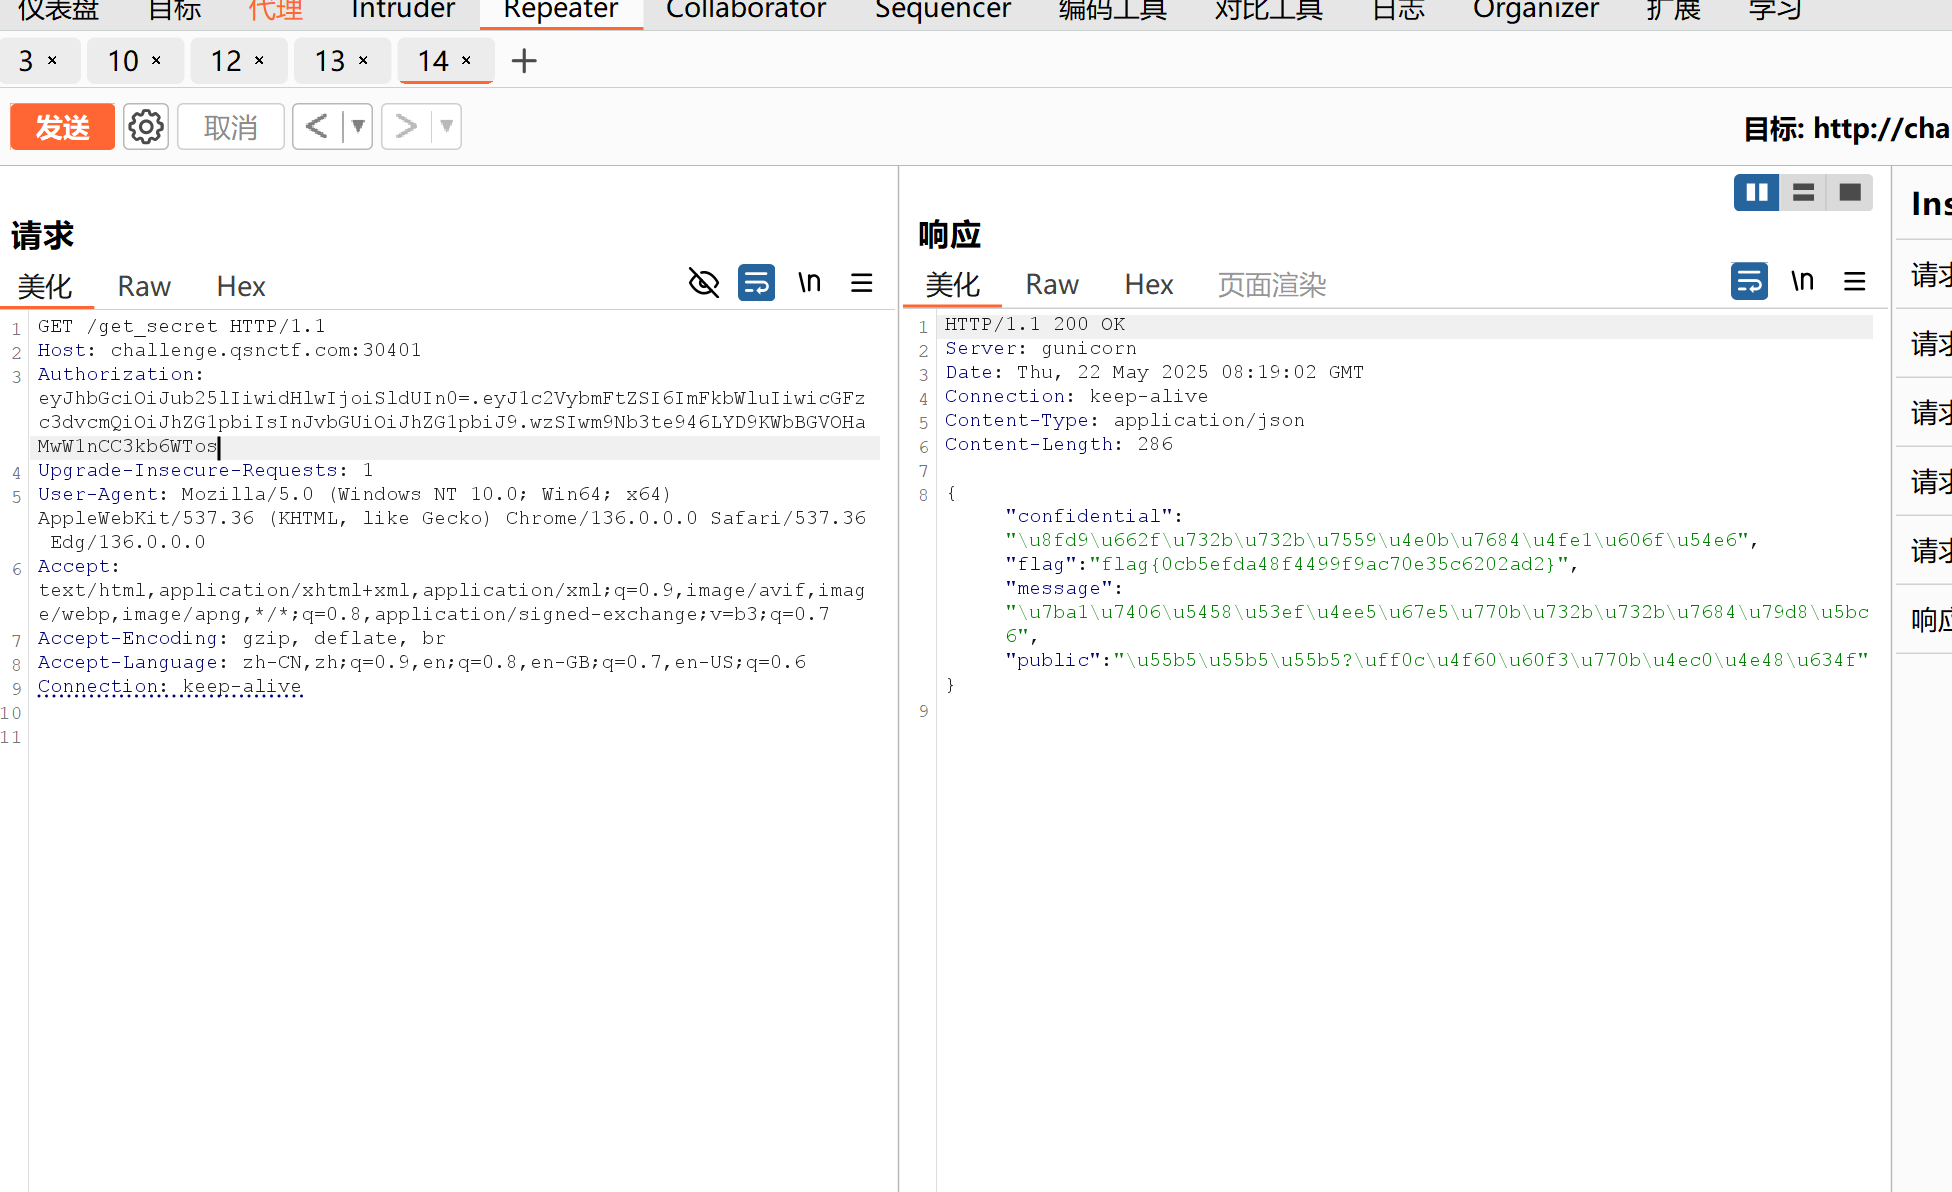1952x1192 pixels.
Task: Open the 日志 logger tab
Action: coord(1398,10)
